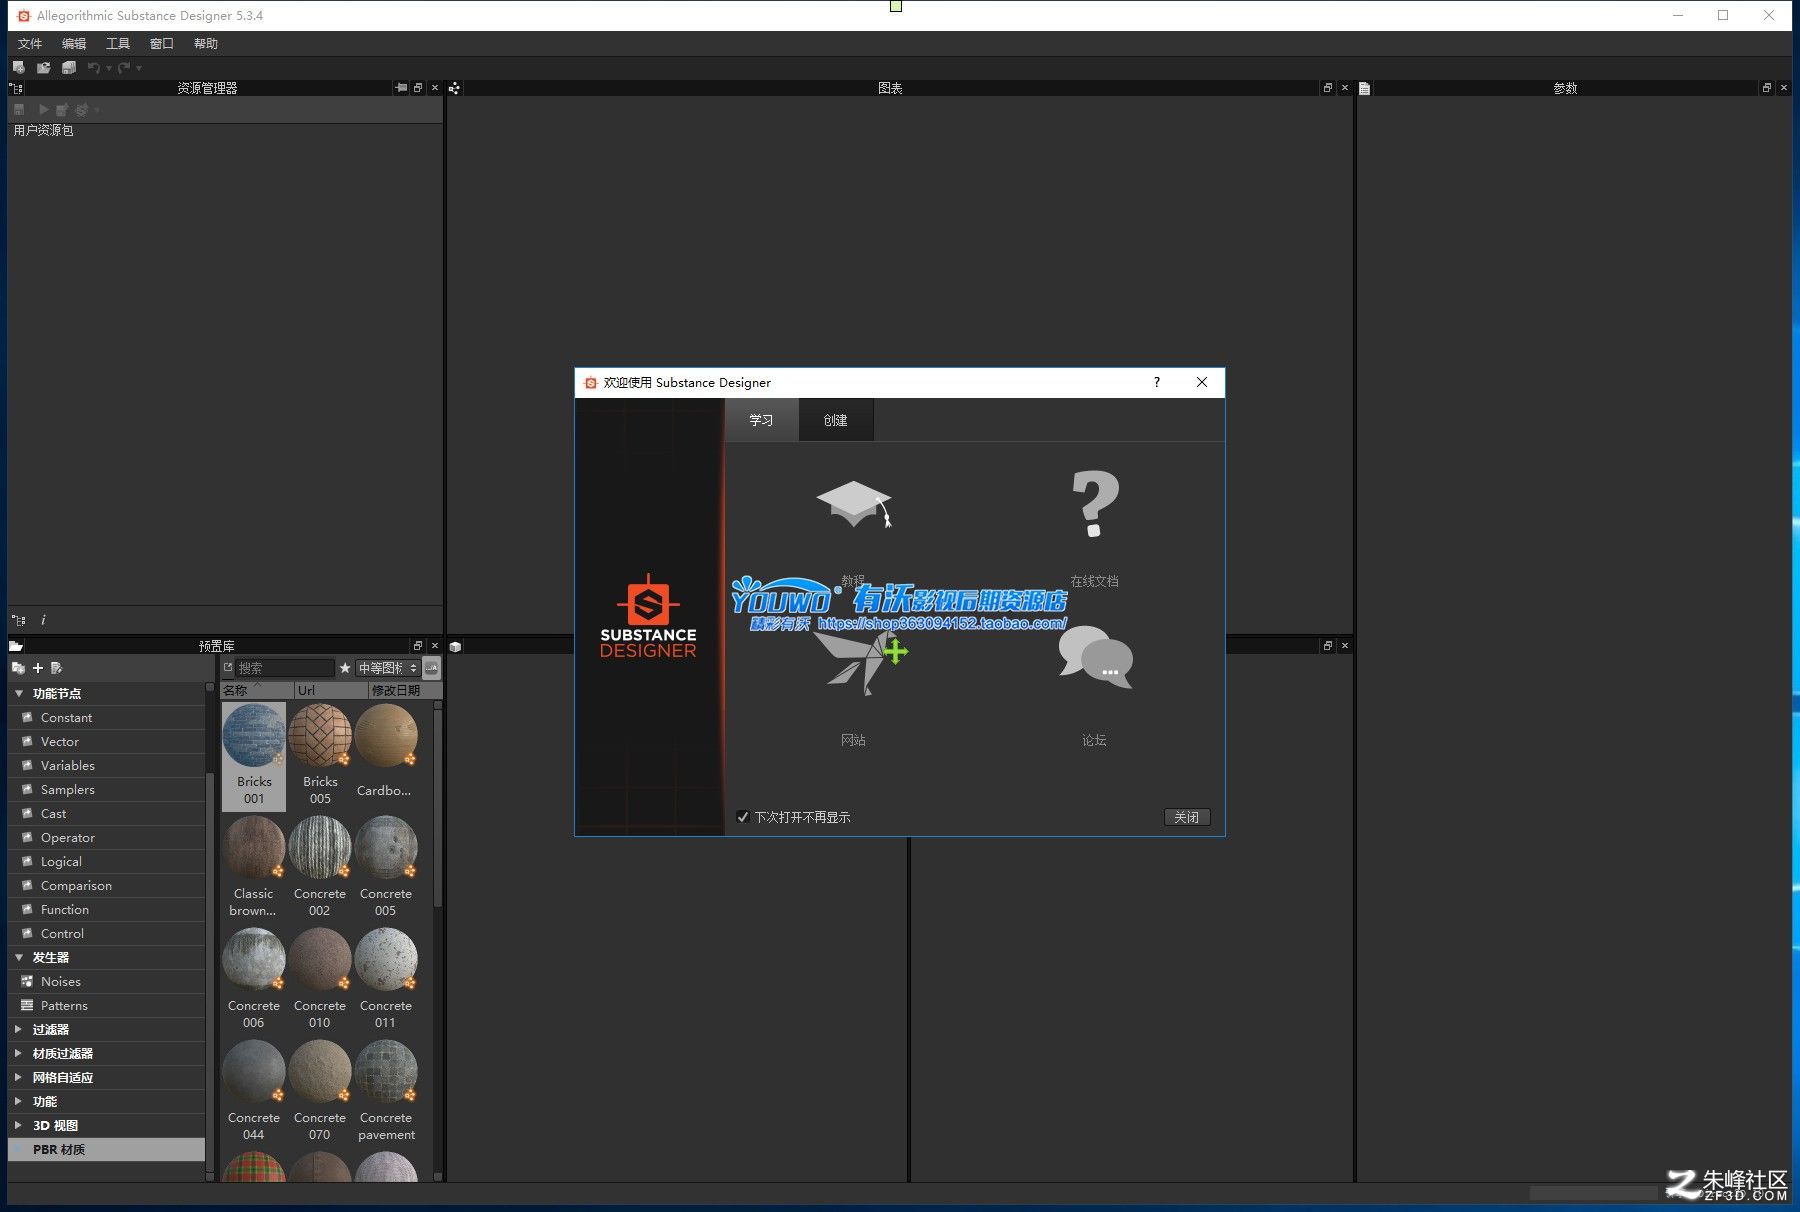The height and width of the screenshot is (1212, 1800).
Task: Select the Noises tree item
Action: coord(106,981)
